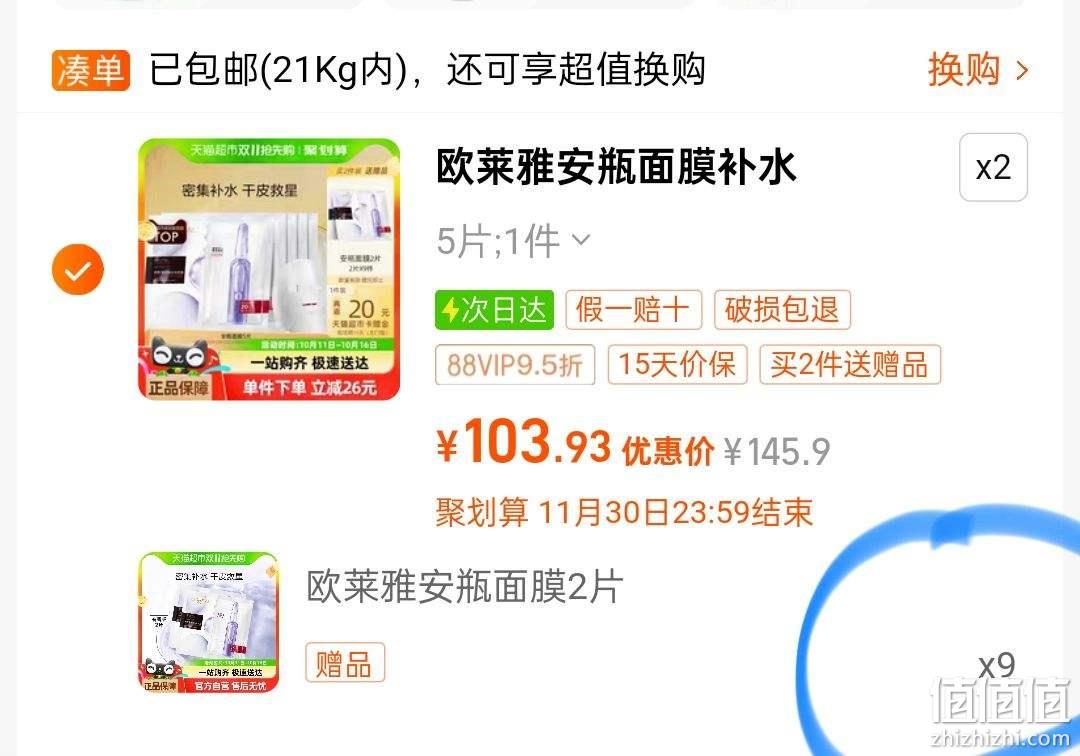Open the gift mask 2片 thumbnail

point(209,622)
